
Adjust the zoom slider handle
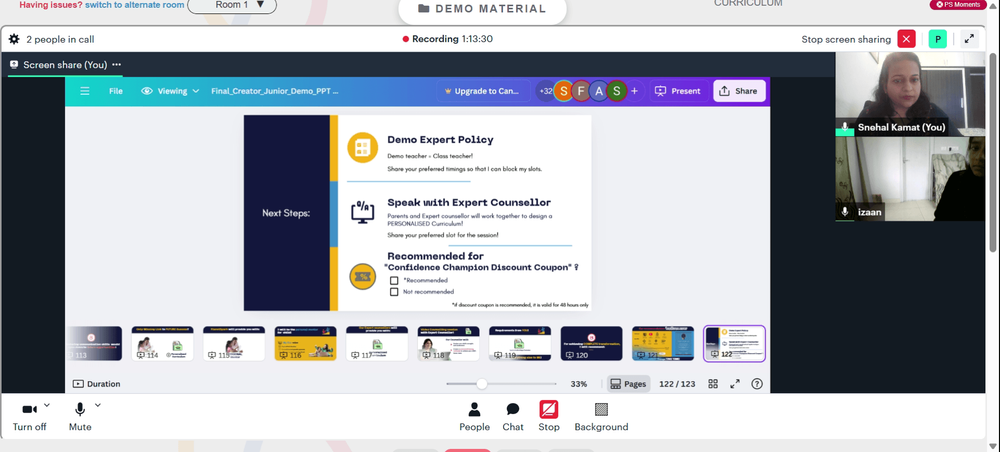tap(482, 384)
